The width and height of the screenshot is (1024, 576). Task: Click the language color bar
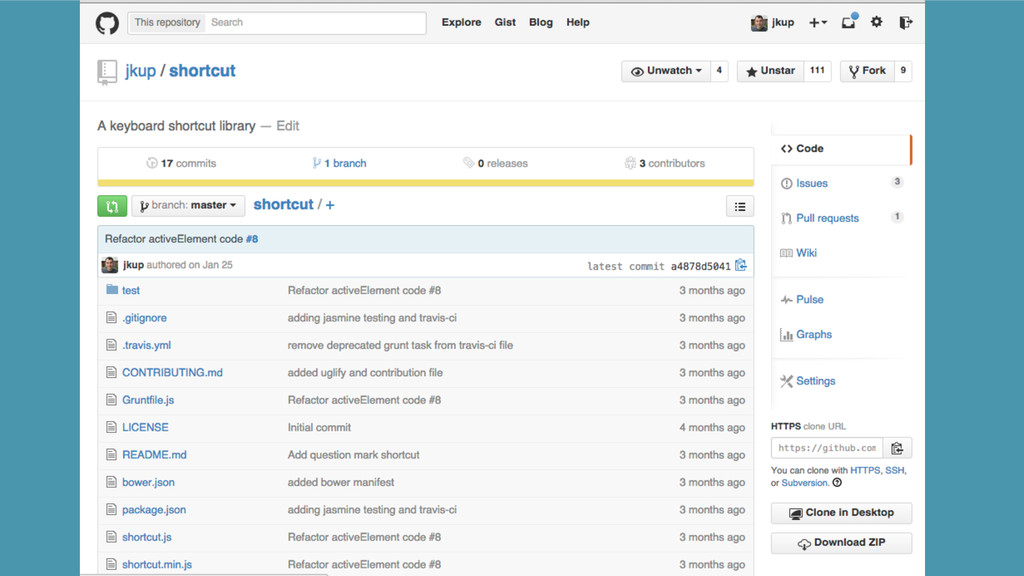point(426,184)
